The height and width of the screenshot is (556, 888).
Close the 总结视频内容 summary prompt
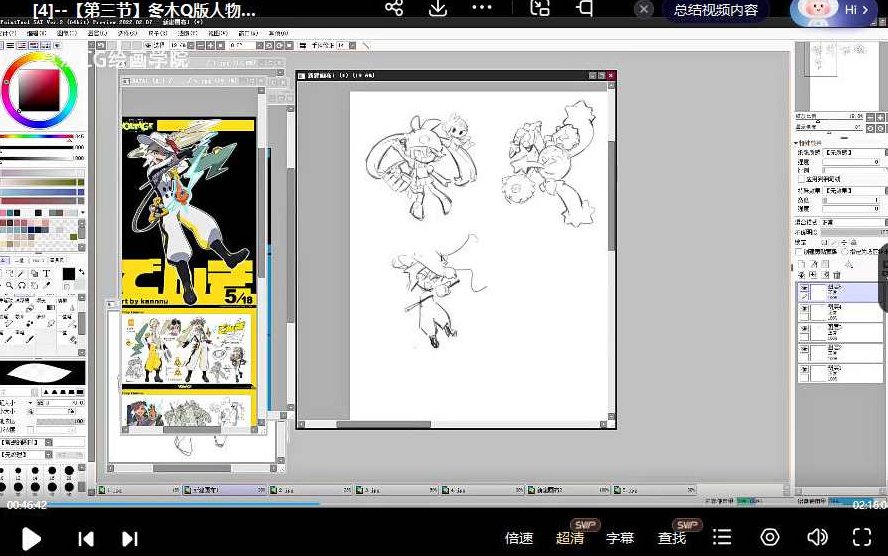645,9
